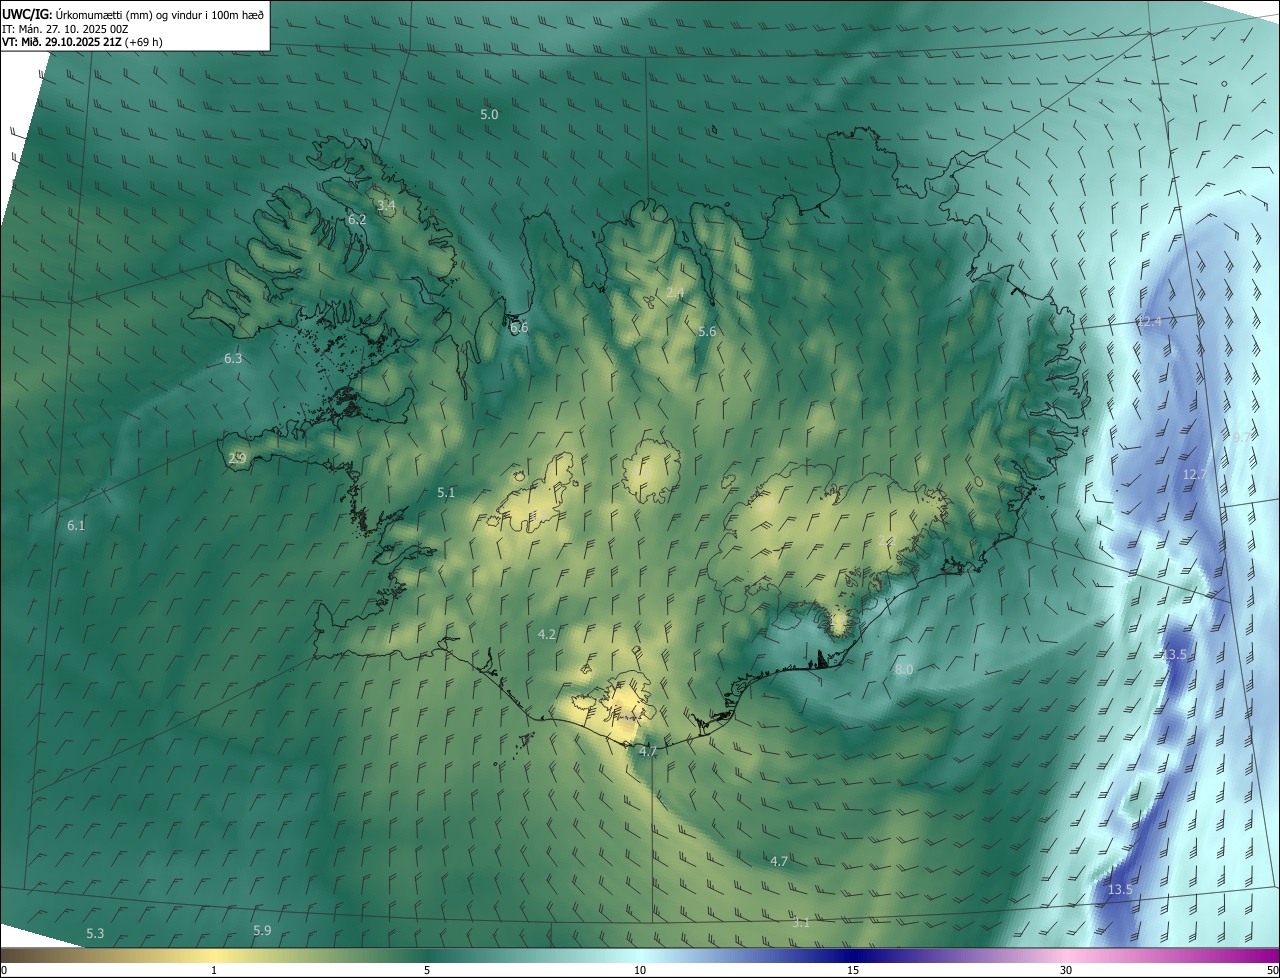This screenshot has width=1280, height=978.
Task: Click the 5.1 value label
Action: (446, 493)
